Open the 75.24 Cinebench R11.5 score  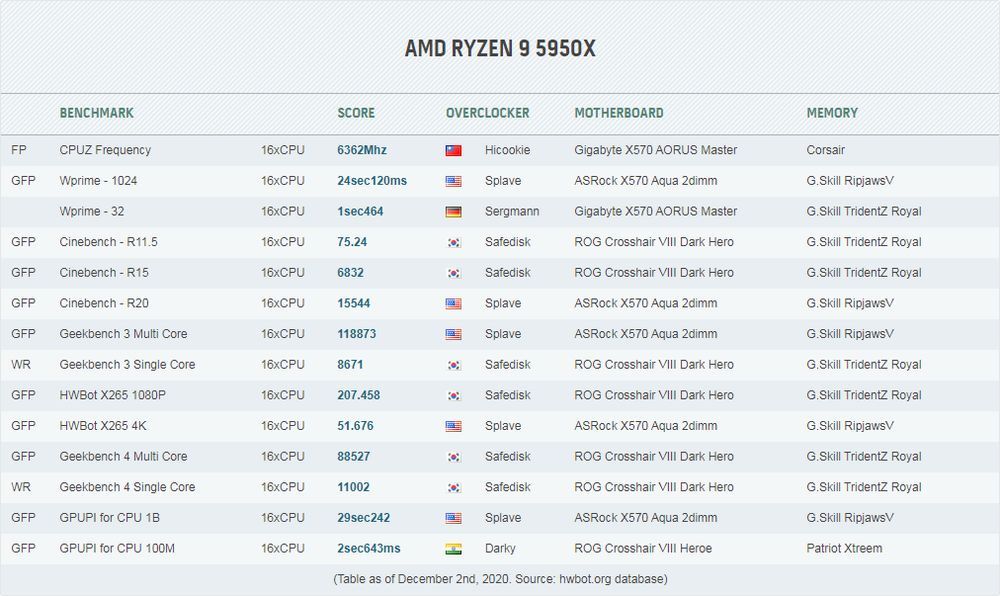point(352,242)
